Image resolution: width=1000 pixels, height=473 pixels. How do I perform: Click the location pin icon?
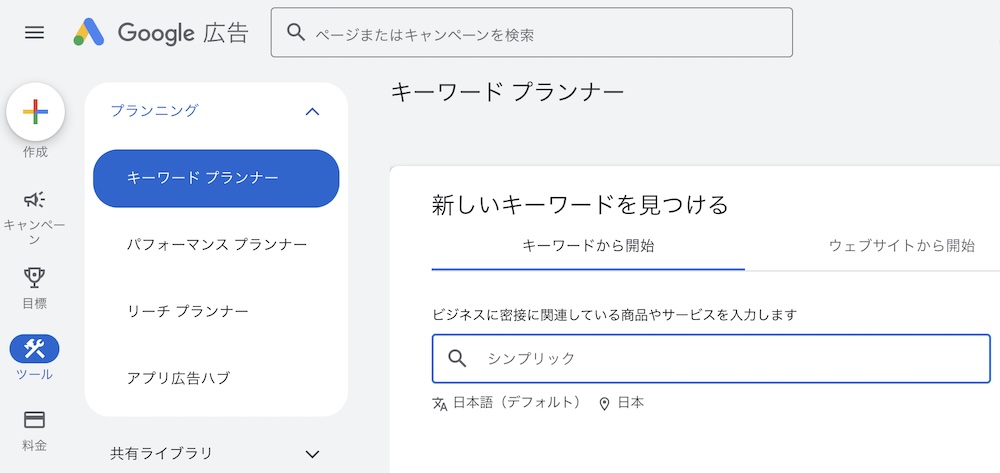point(604,404)
